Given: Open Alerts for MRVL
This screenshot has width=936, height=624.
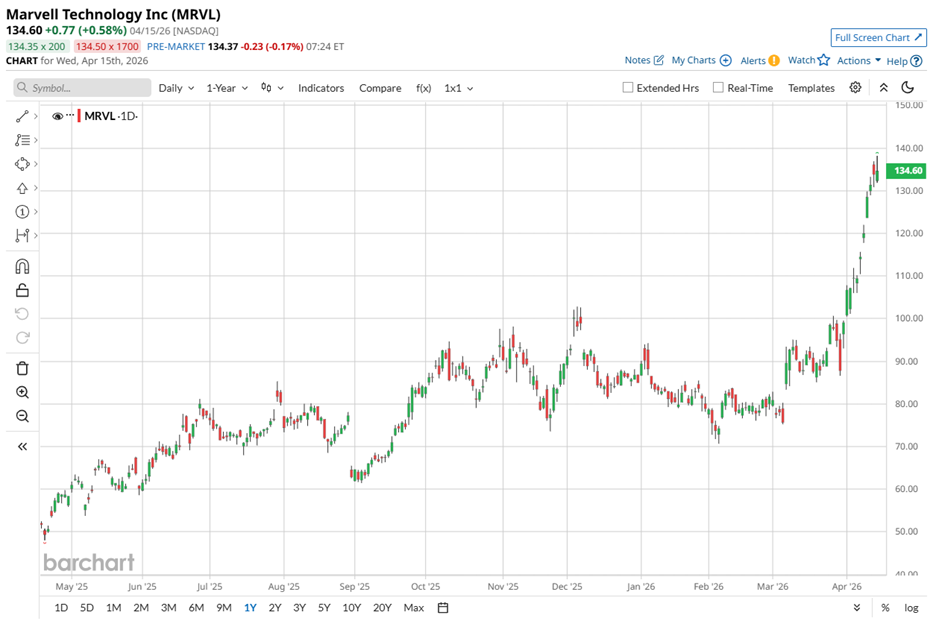Looking at the screenshot, I should tap(759, 60).
